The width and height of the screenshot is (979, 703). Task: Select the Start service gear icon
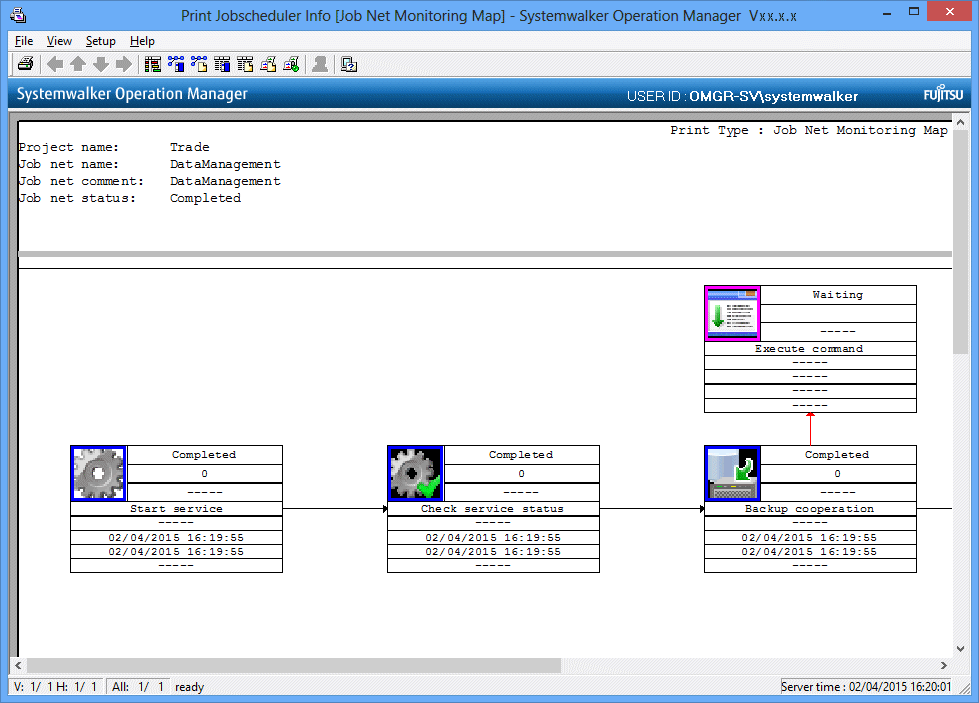[x=98, y=473]
